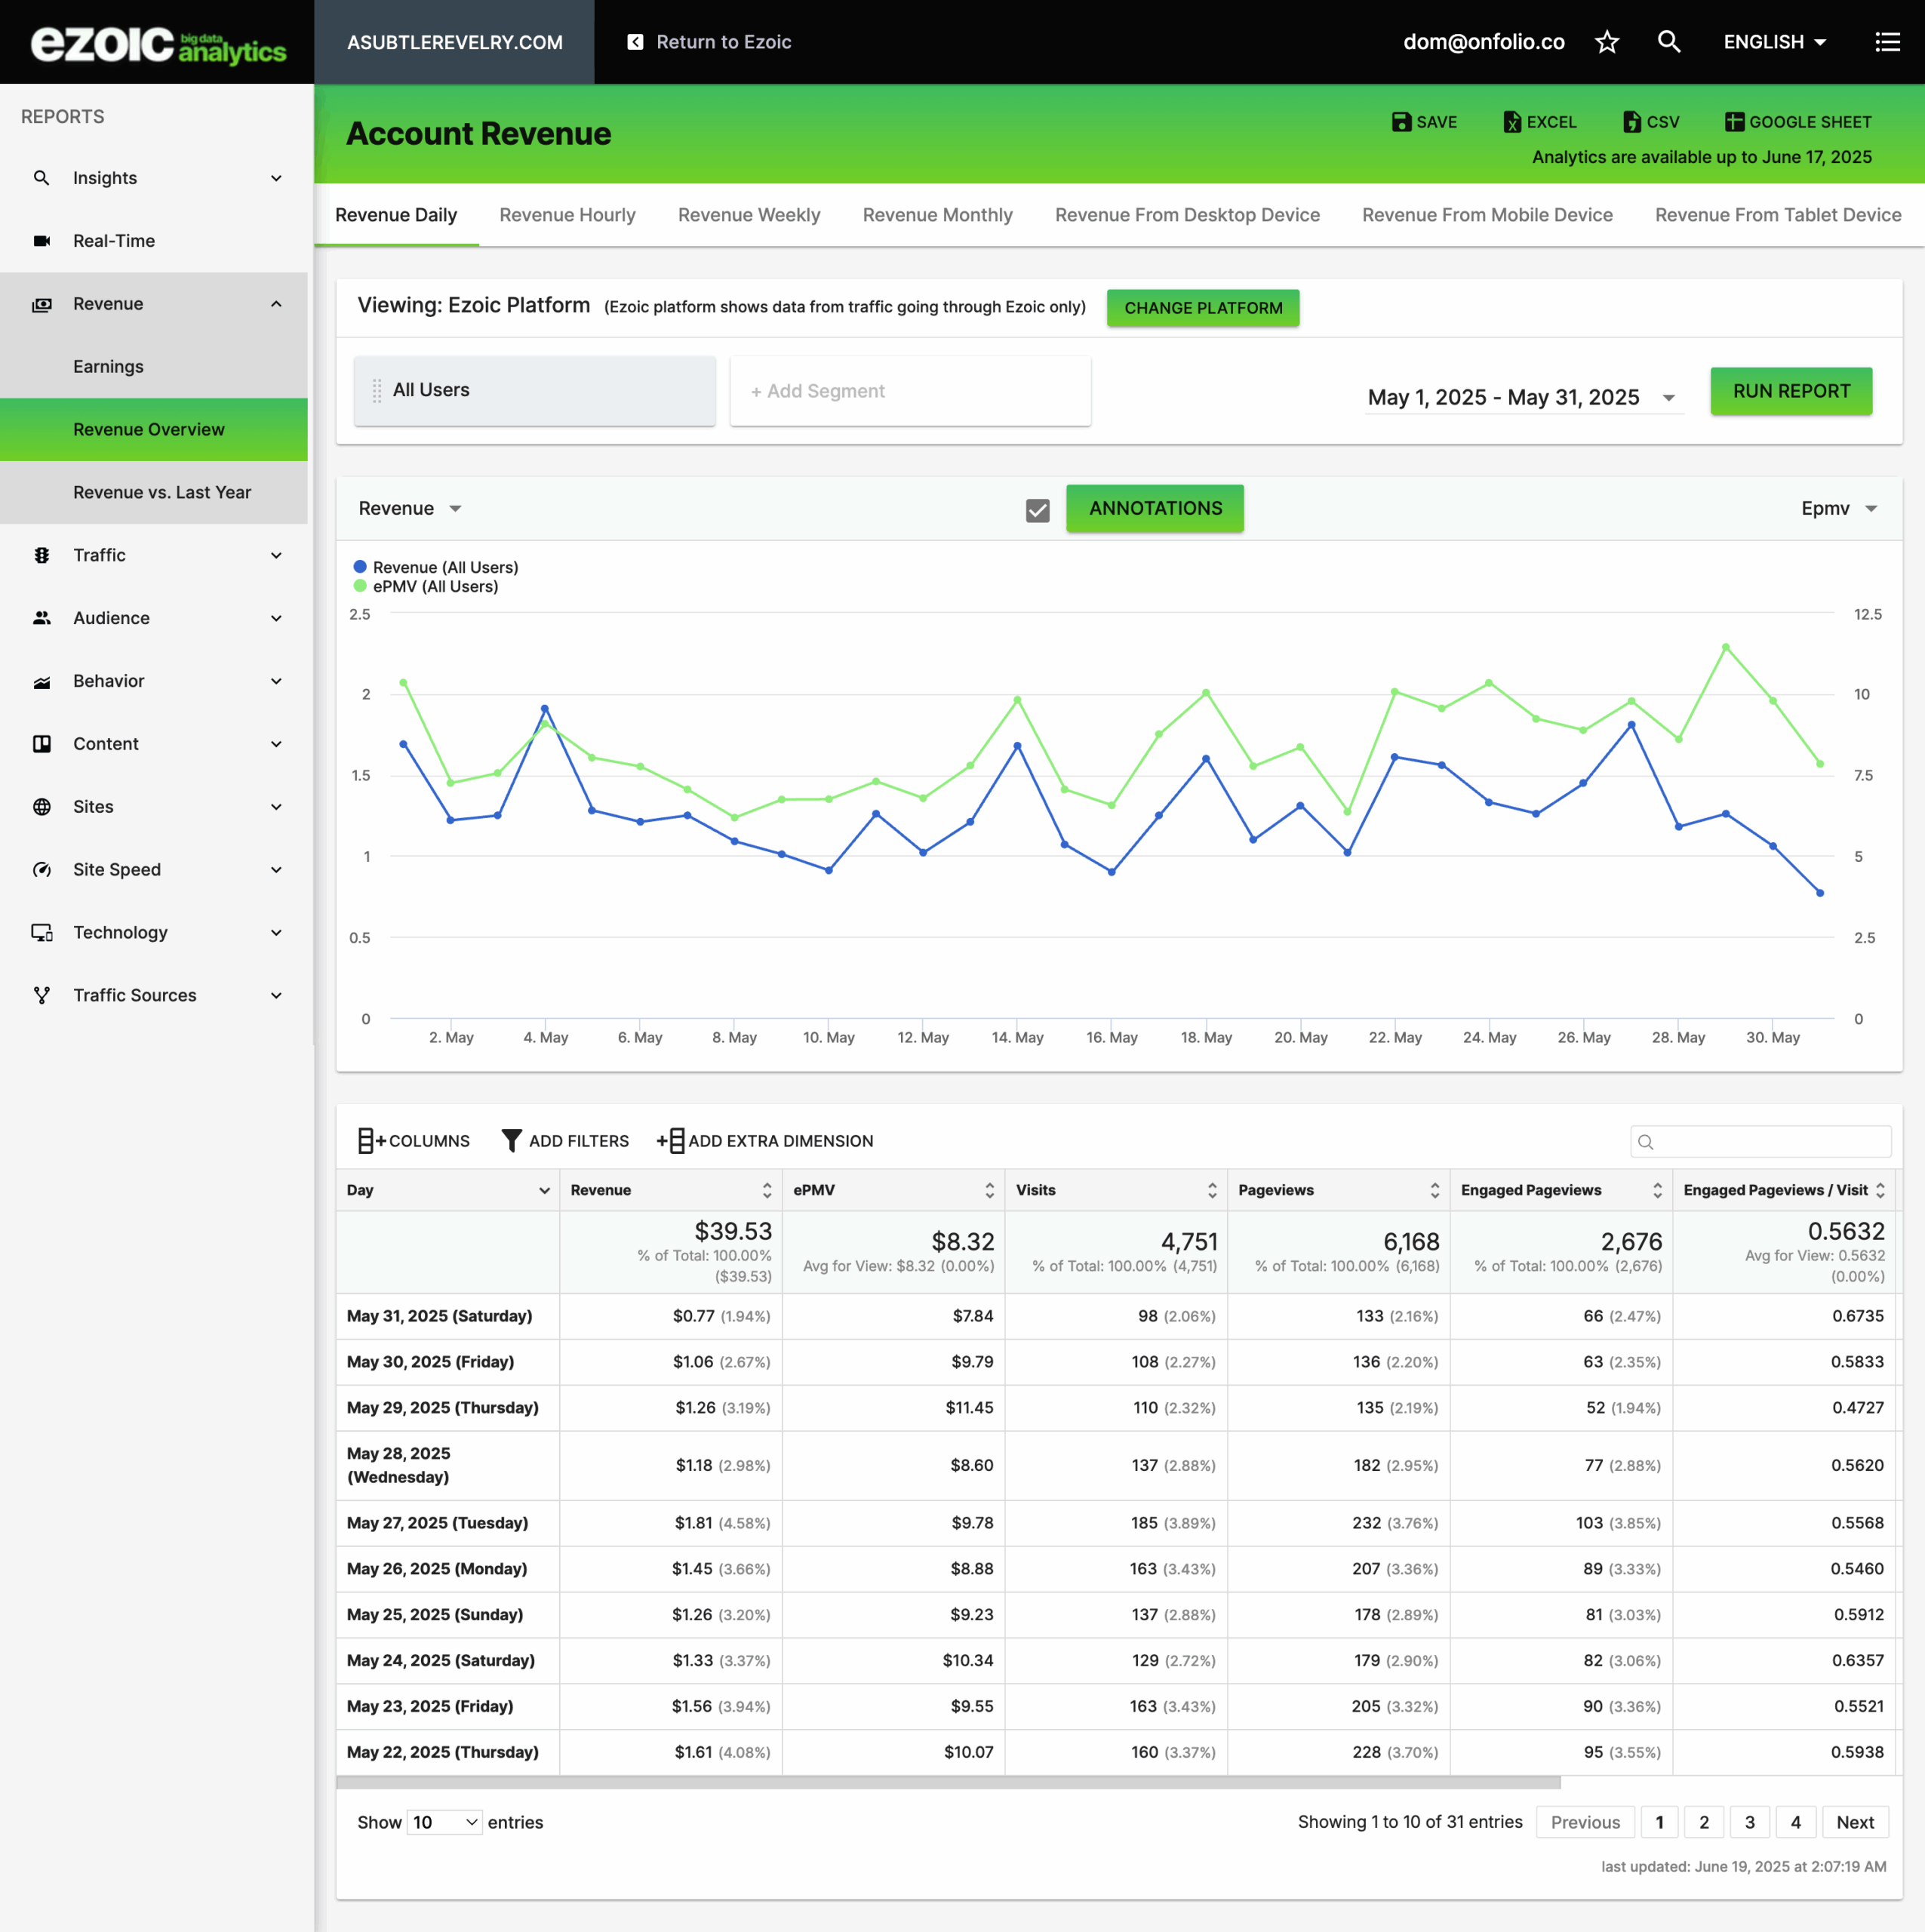1925x1932 pixels.
Task: Select Earnings in Revenue submenu
Action: 154,366
